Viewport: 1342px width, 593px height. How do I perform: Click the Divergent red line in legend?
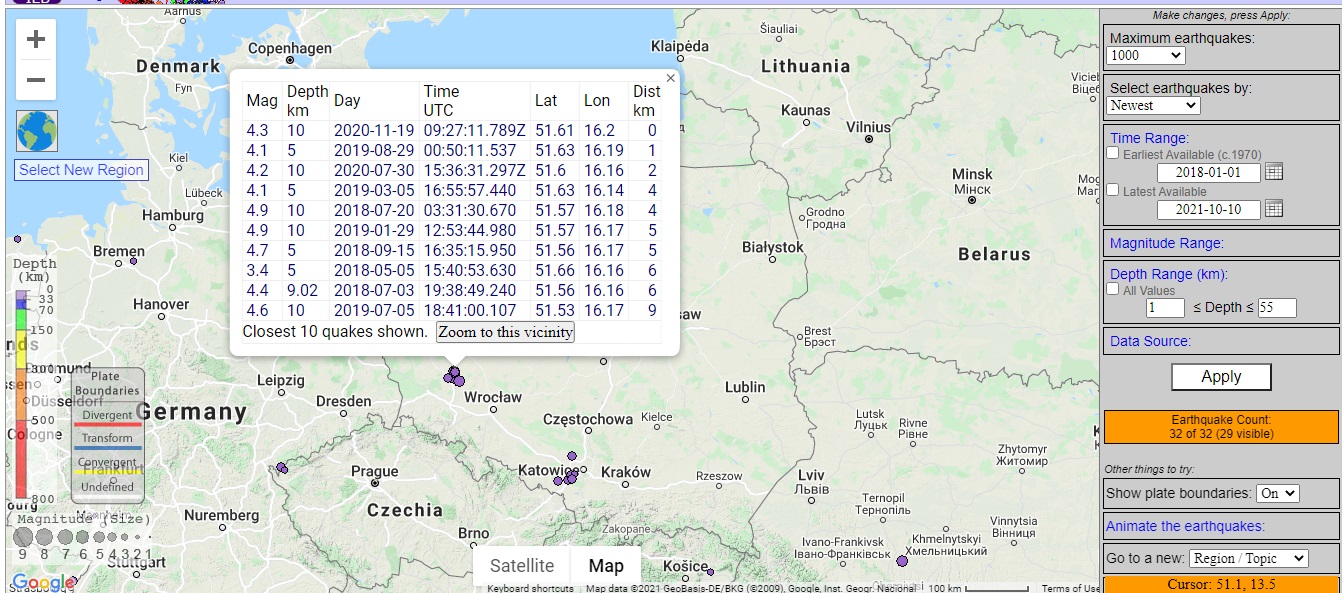(107, 425)
